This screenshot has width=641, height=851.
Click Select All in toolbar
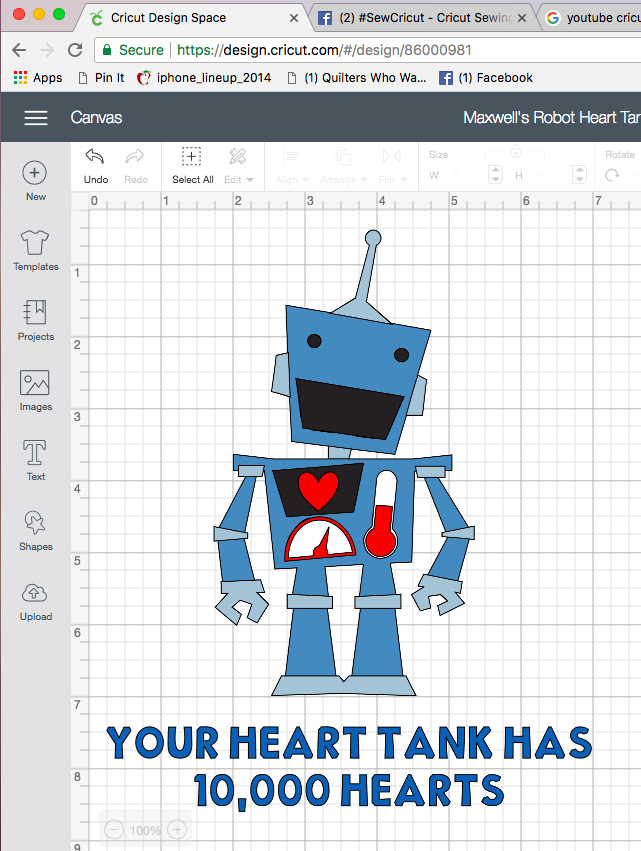pos(192,166)
